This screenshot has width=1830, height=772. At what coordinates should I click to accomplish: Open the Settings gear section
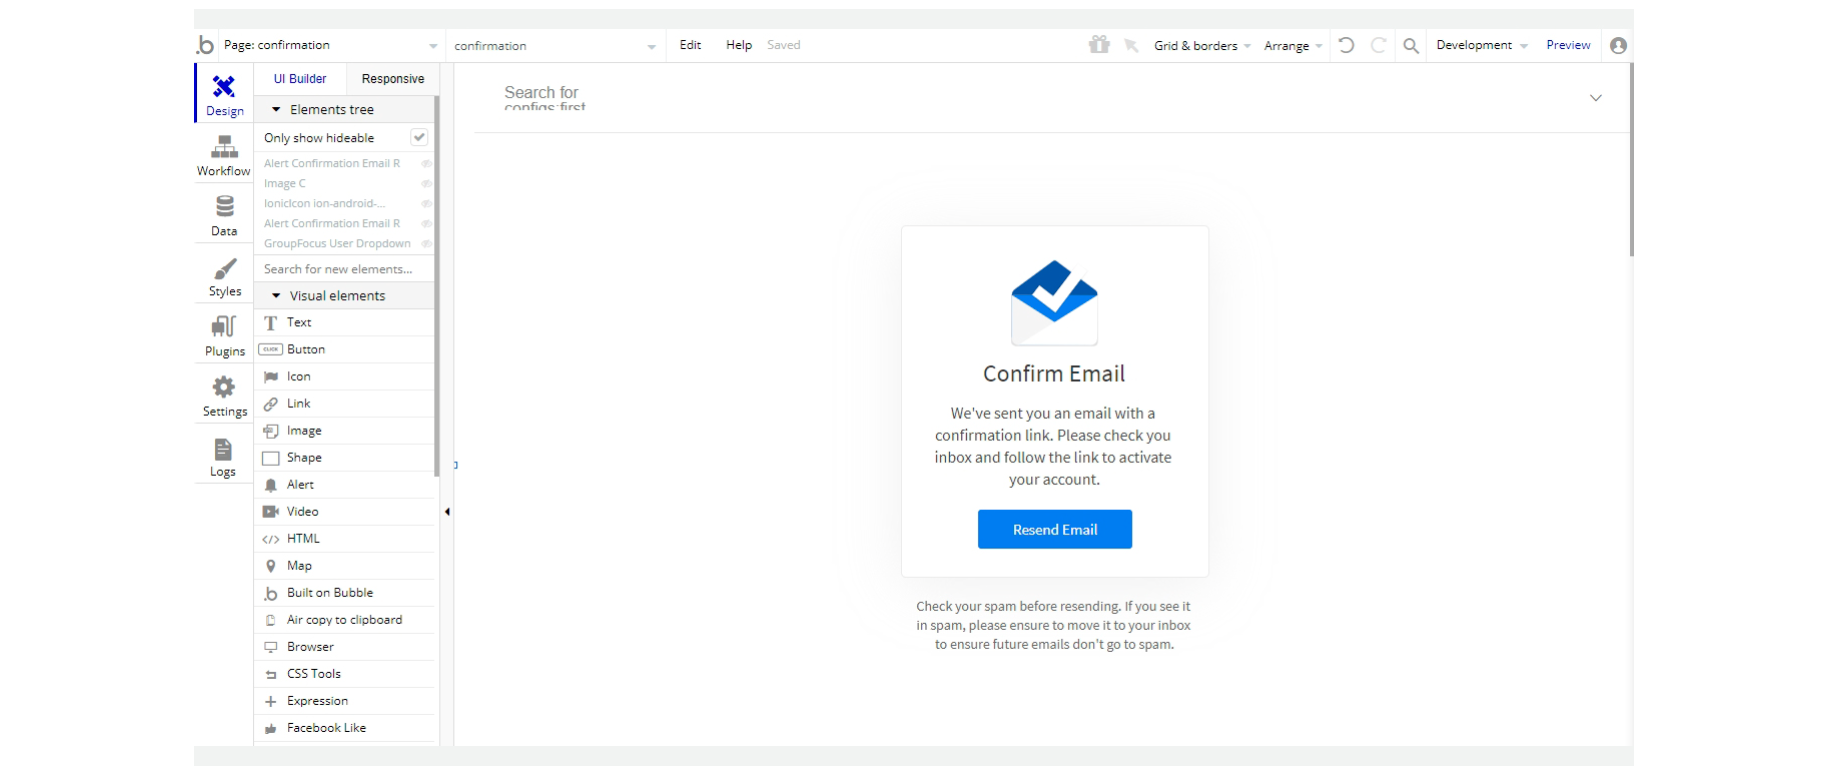point(224,396)
